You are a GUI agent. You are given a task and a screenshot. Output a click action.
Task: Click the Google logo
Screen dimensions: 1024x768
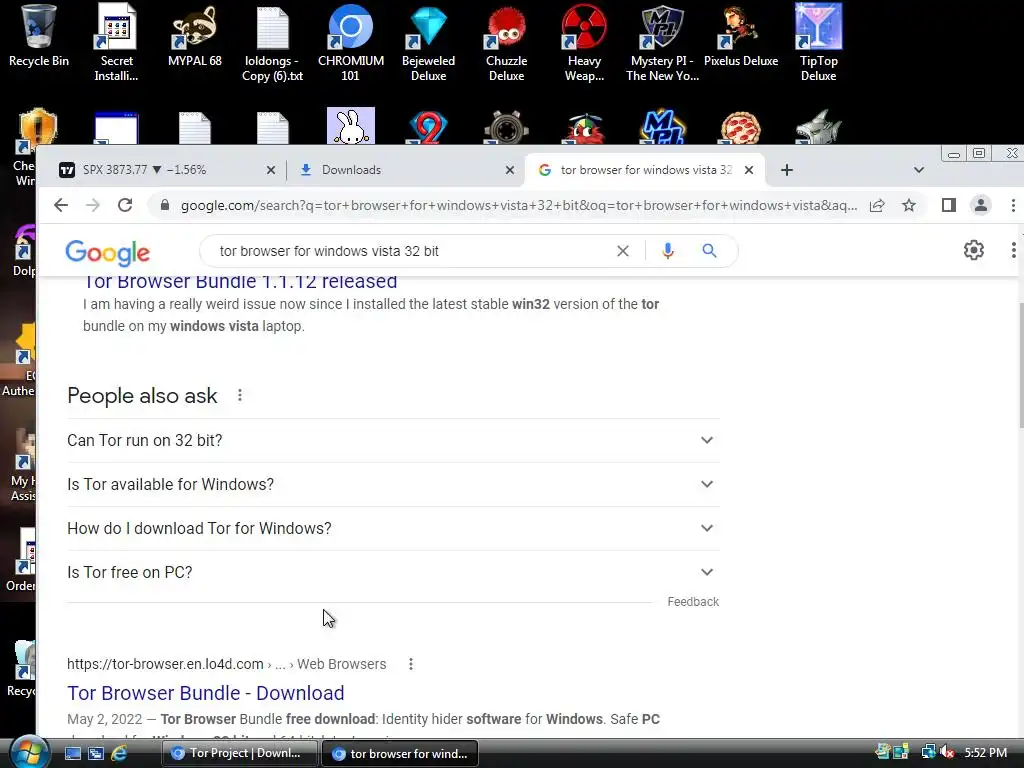(108, 252)
